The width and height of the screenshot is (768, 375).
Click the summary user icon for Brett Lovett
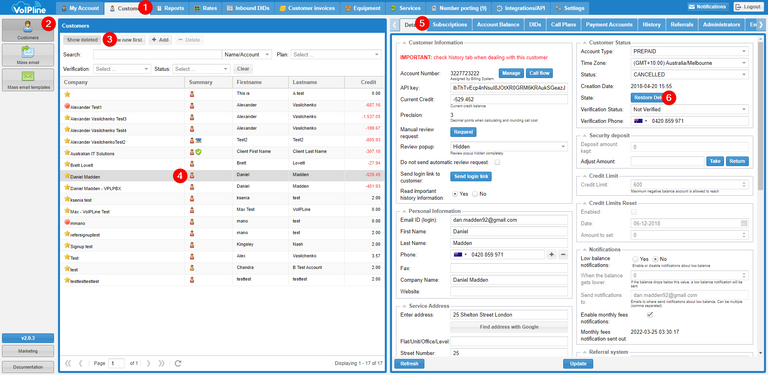point(192,164)
